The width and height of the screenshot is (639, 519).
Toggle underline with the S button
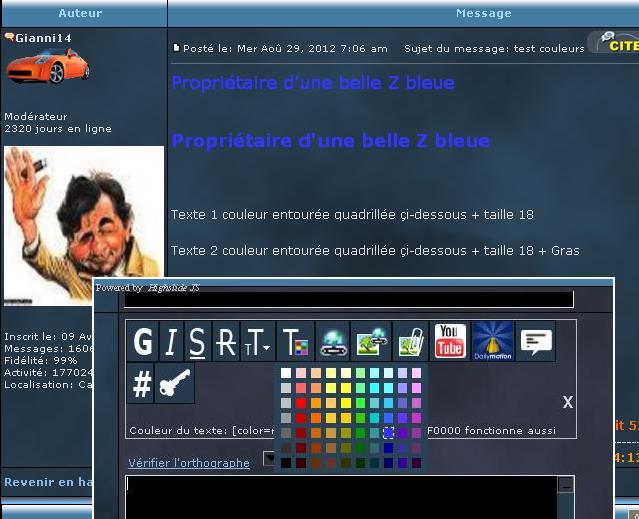point(198,342)
